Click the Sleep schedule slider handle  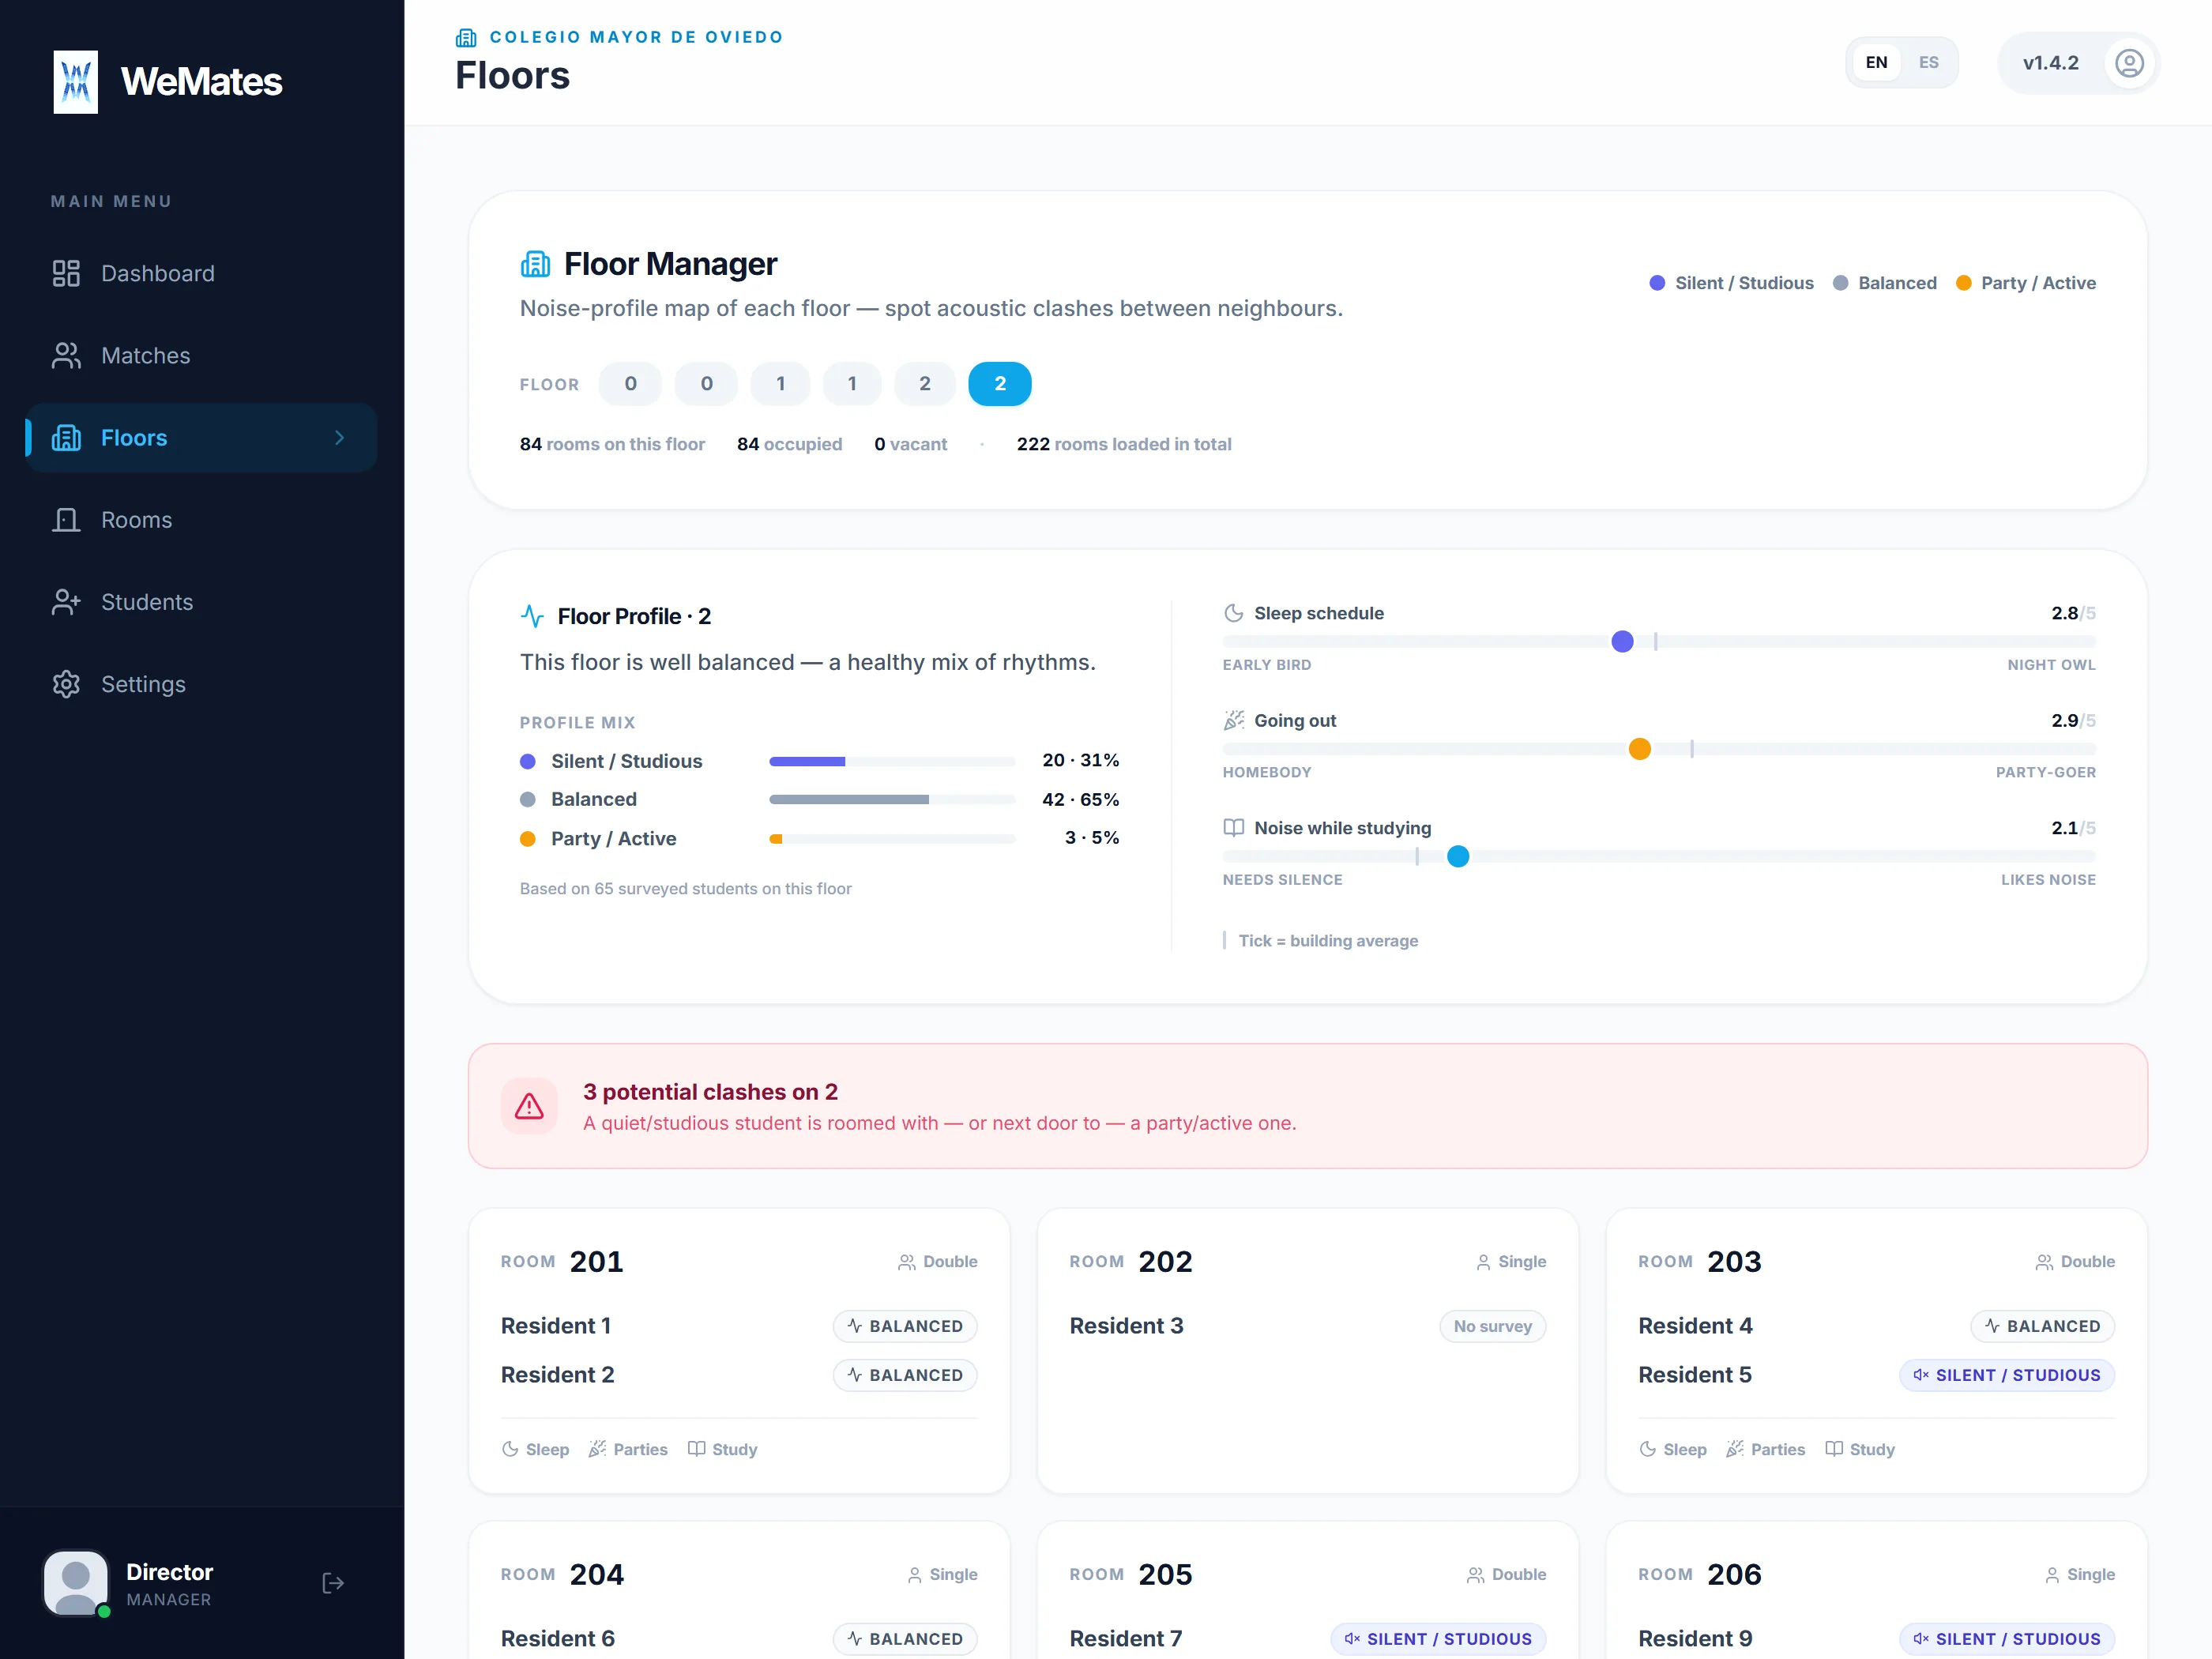[x=1622, y=641]
